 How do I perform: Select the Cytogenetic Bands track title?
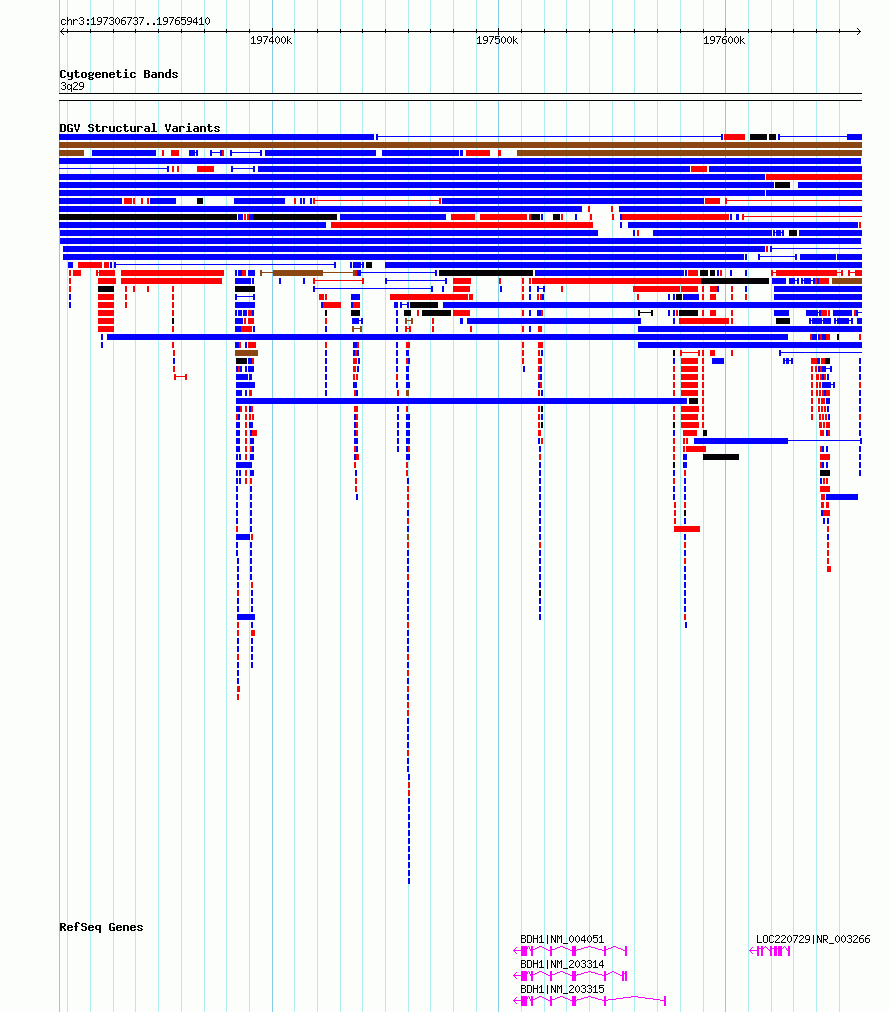[119, 74]
